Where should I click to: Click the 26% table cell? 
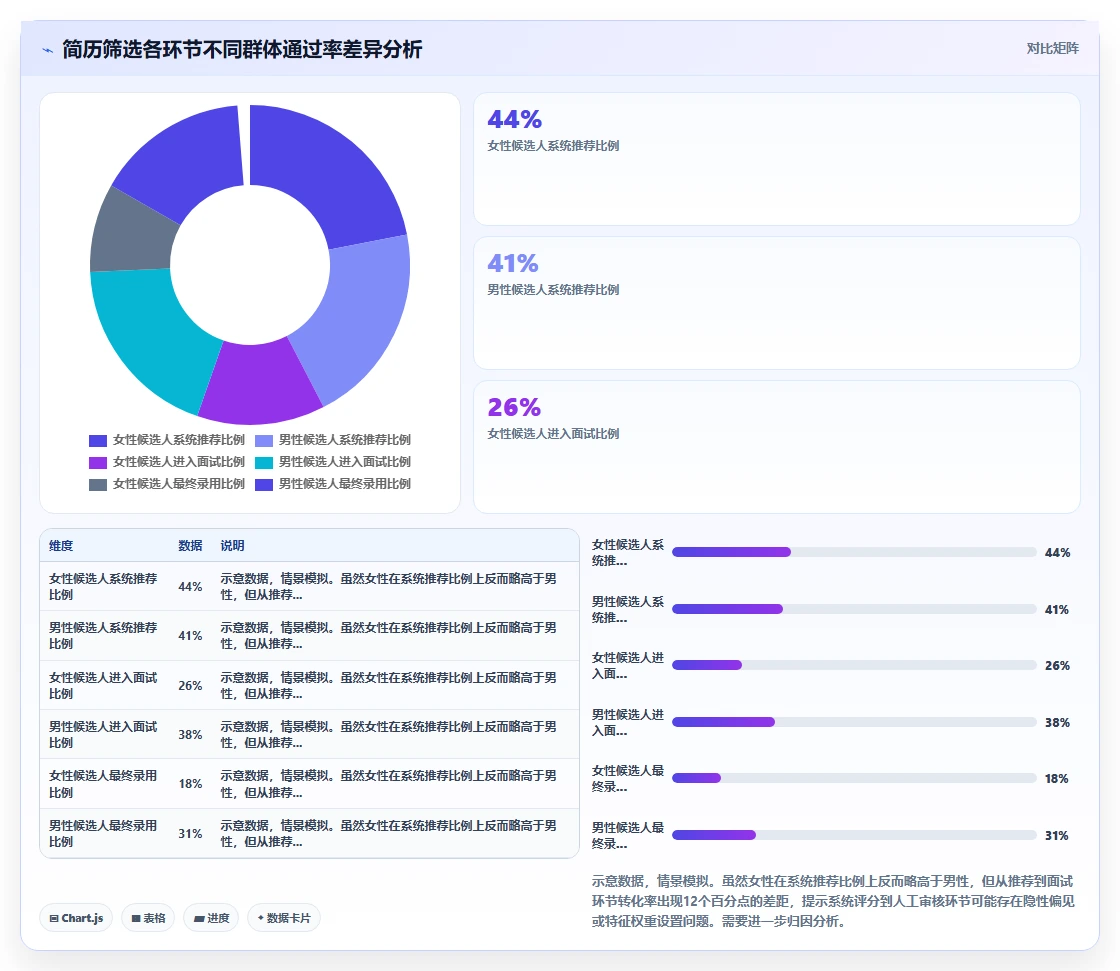click(x=190, y=686)
